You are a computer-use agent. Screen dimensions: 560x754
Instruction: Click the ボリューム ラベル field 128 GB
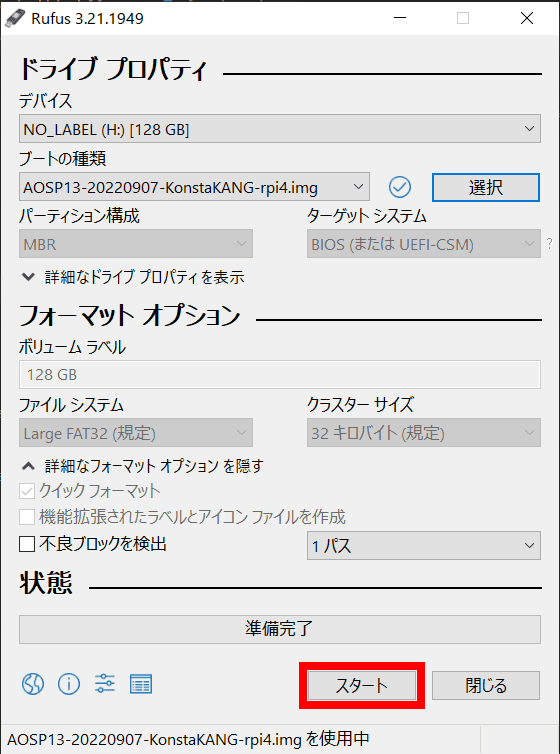pyautogui.click(x=280, y=374)
